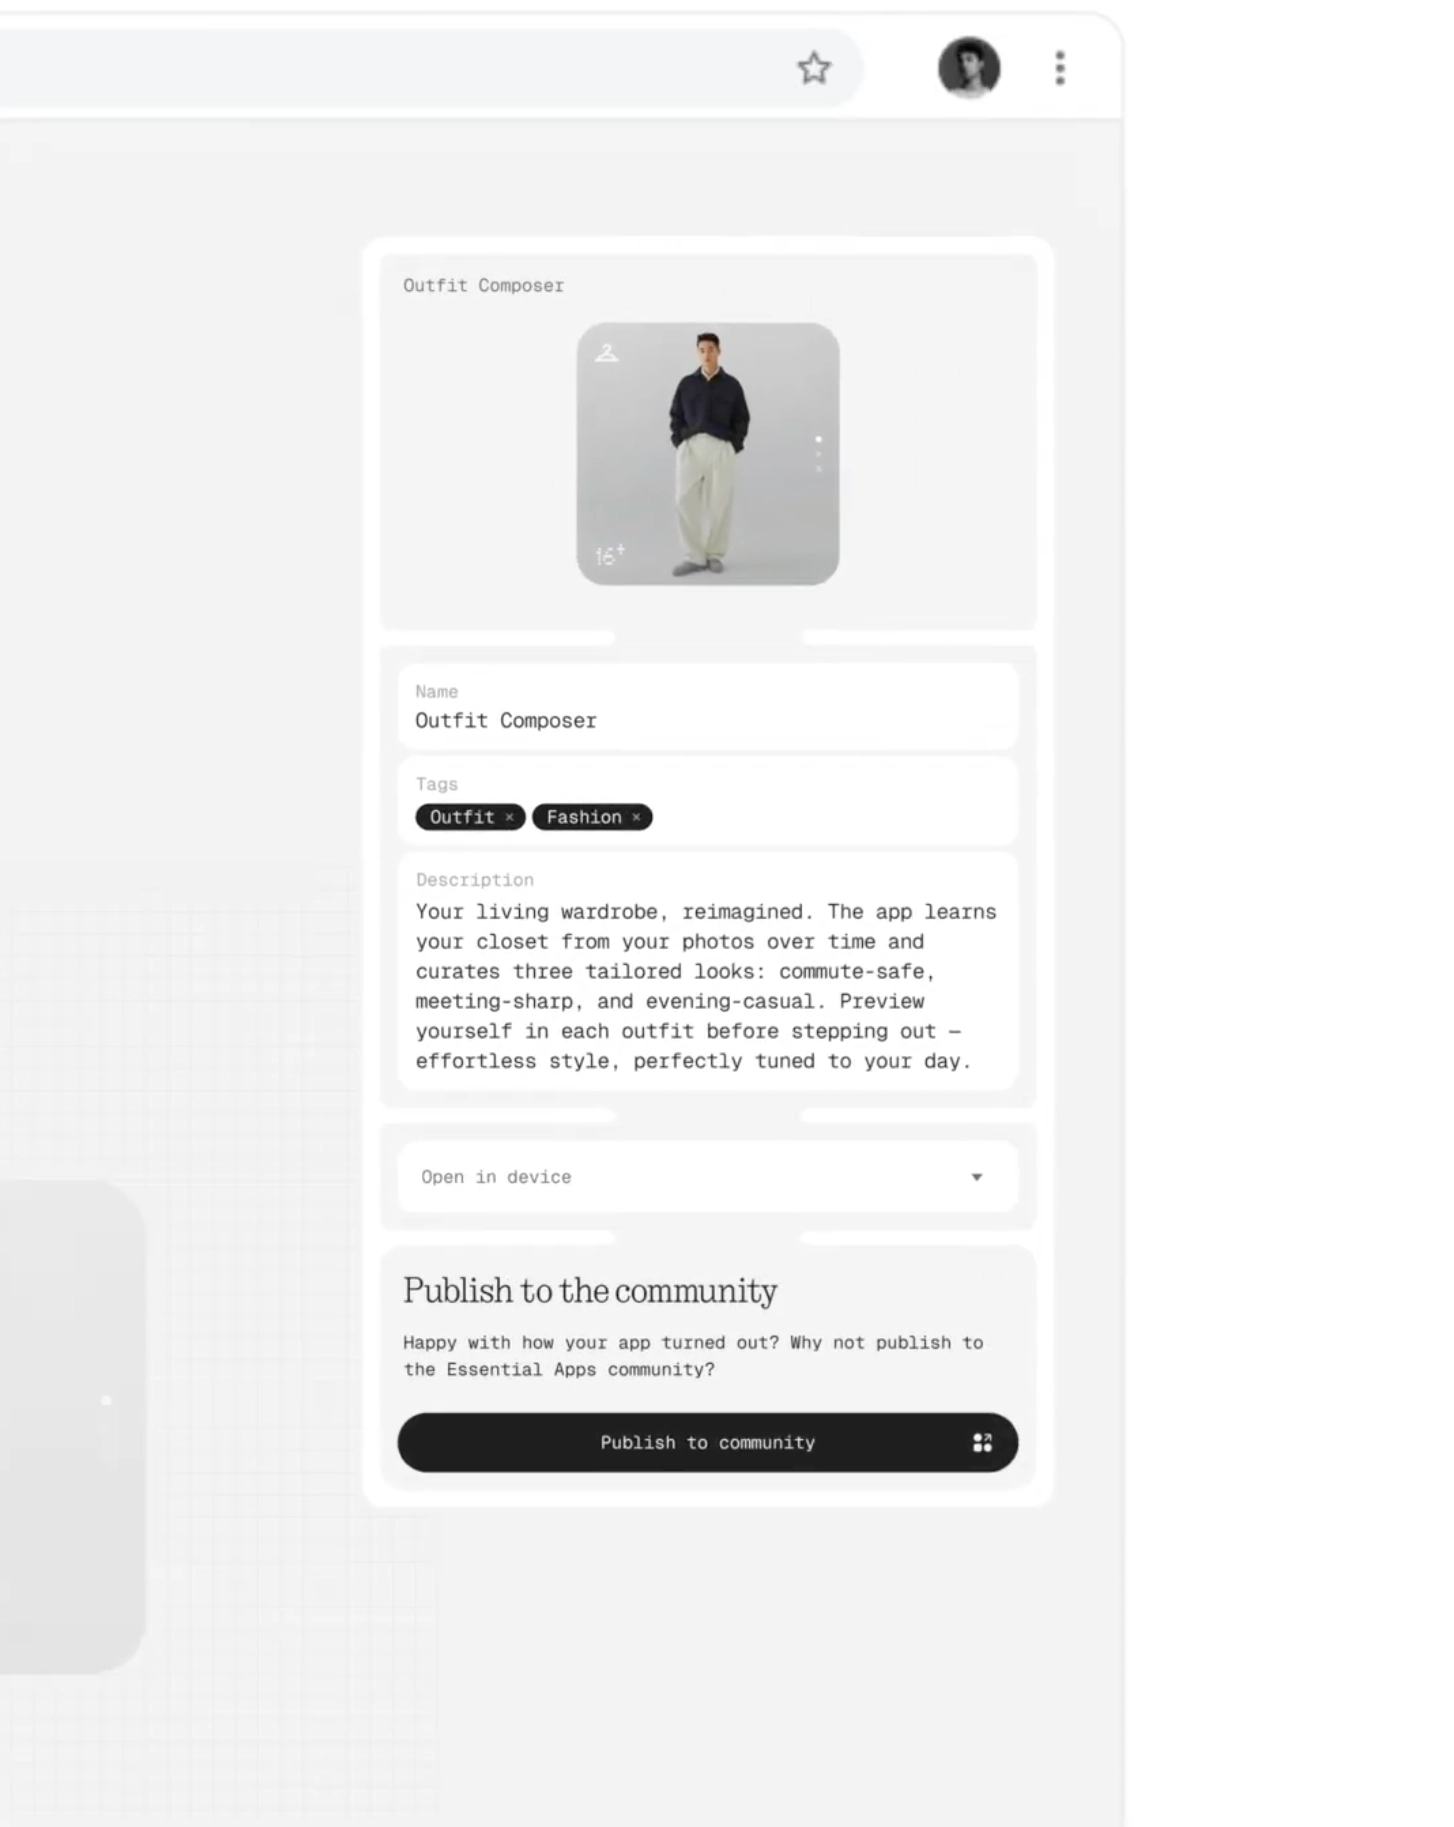Edit the Description text area
The height and width of the screenshot is (1827, 1454).
tap(708, 971)
